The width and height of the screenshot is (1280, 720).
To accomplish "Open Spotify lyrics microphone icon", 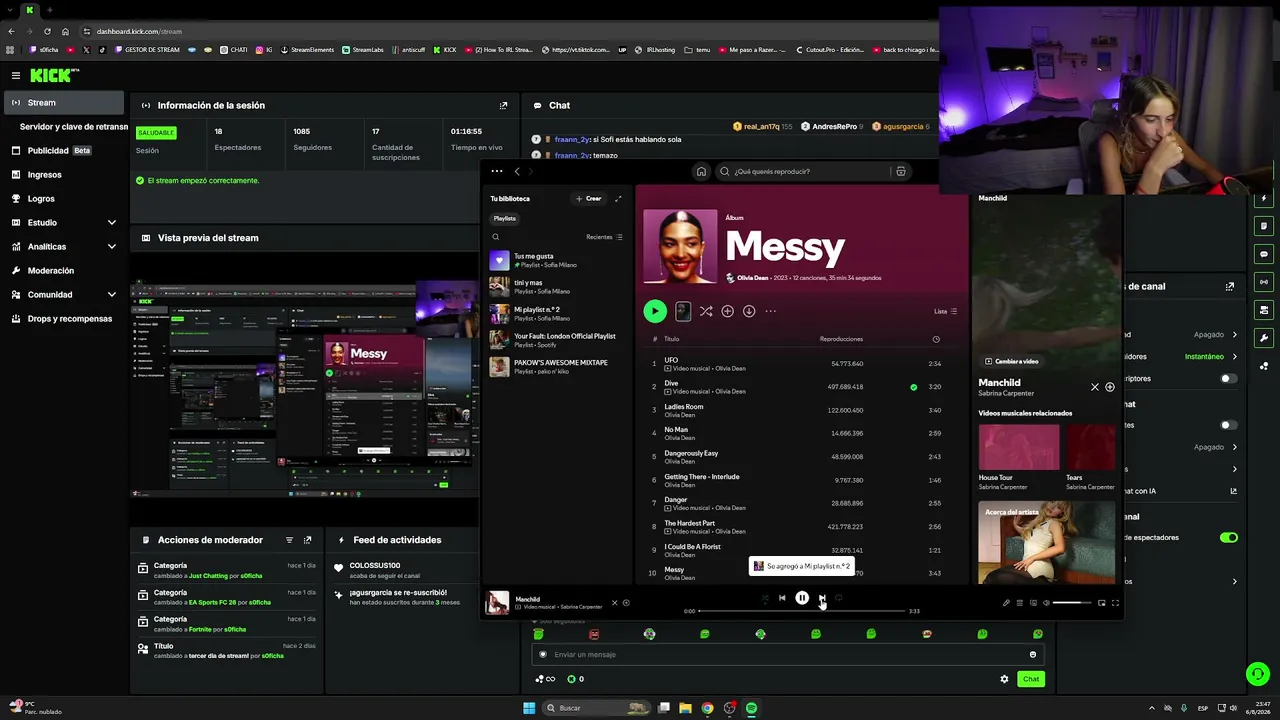I will tap(1006, 603).
